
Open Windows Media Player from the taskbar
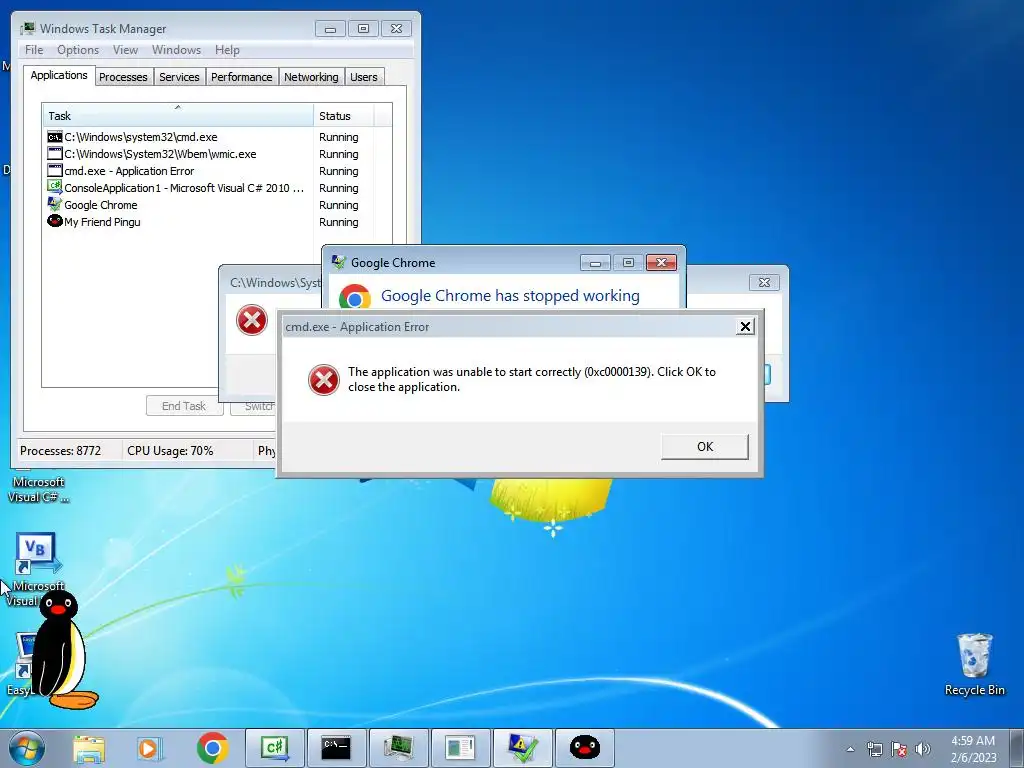click(150, 748)
